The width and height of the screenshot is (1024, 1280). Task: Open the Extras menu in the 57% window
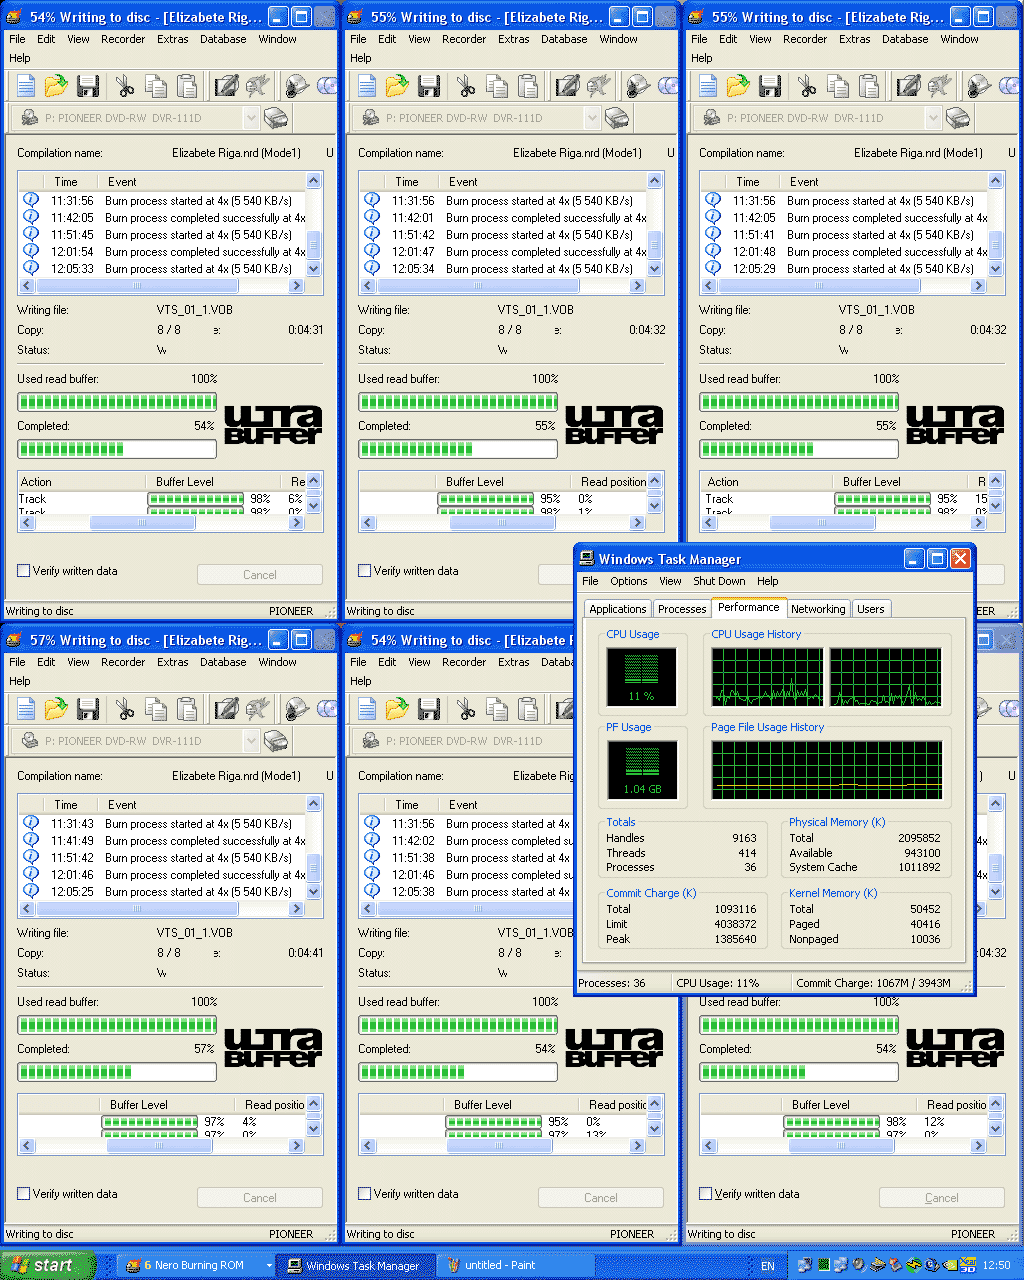click(x=172, y=662)
